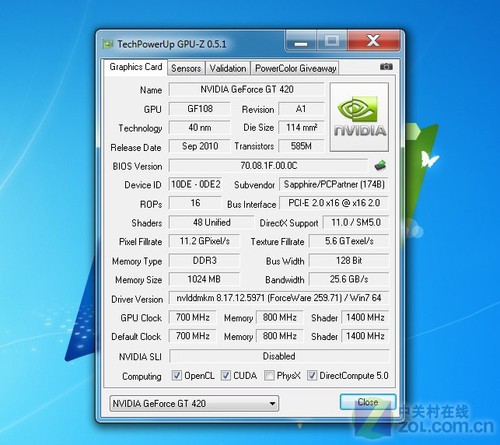This screenshot has width=500, height=445.
Task: Click the Driver Version field nvlddmkm 8.17.12.5971
Action: 279,298
